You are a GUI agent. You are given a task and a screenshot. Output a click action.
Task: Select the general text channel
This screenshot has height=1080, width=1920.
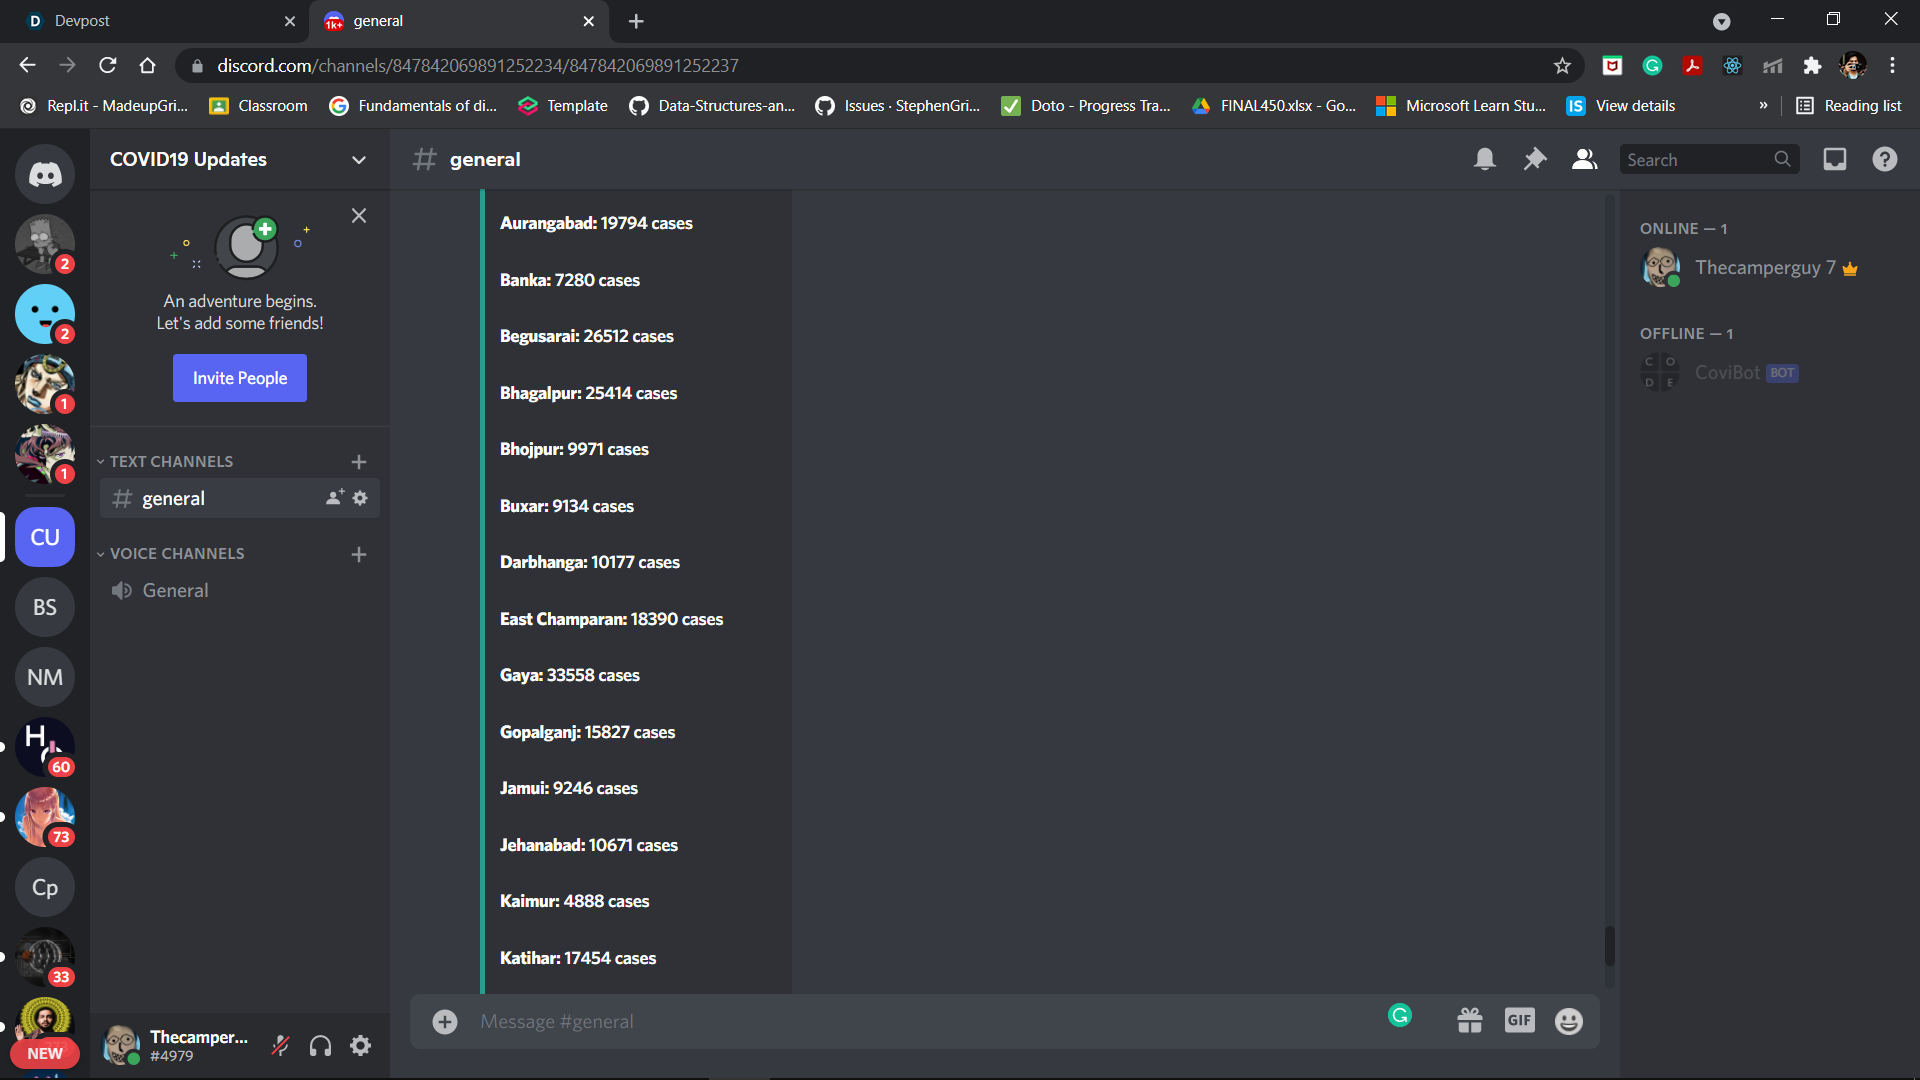[174, 498]
